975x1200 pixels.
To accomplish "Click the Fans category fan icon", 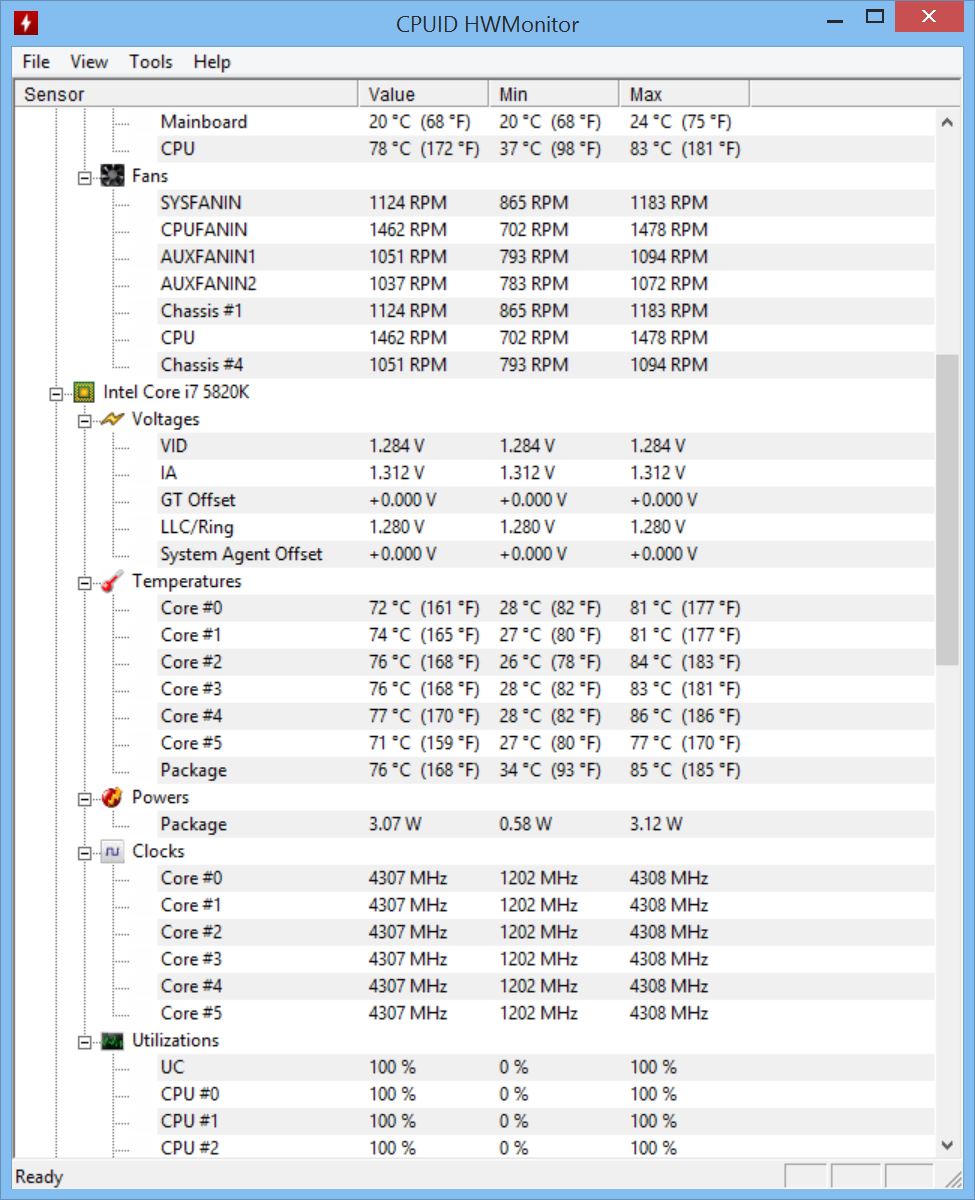I will click(113, 176).
